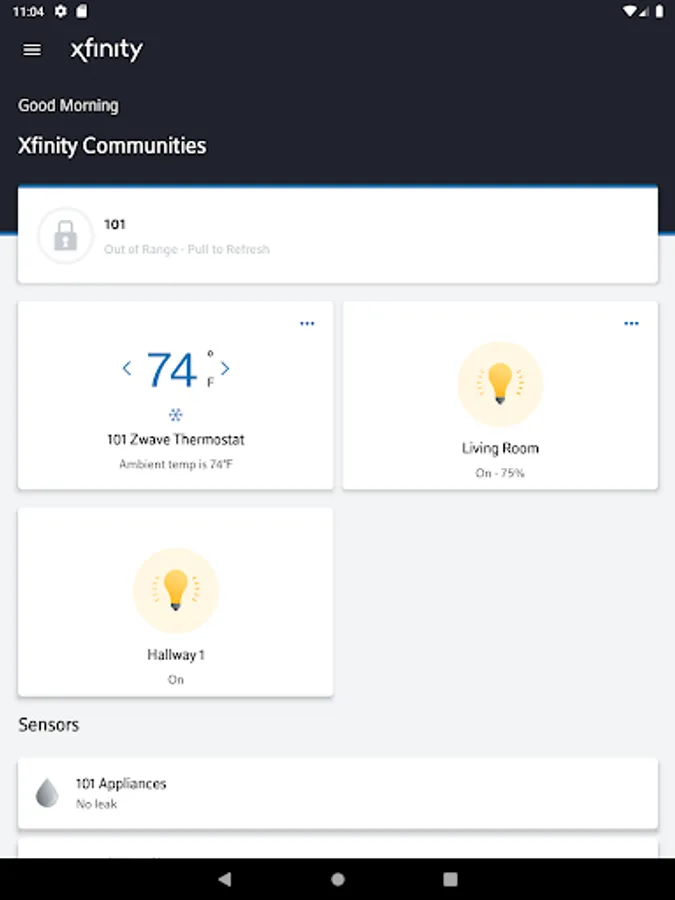Open the 101 Appliances sensor row

[x=337, y=793]
